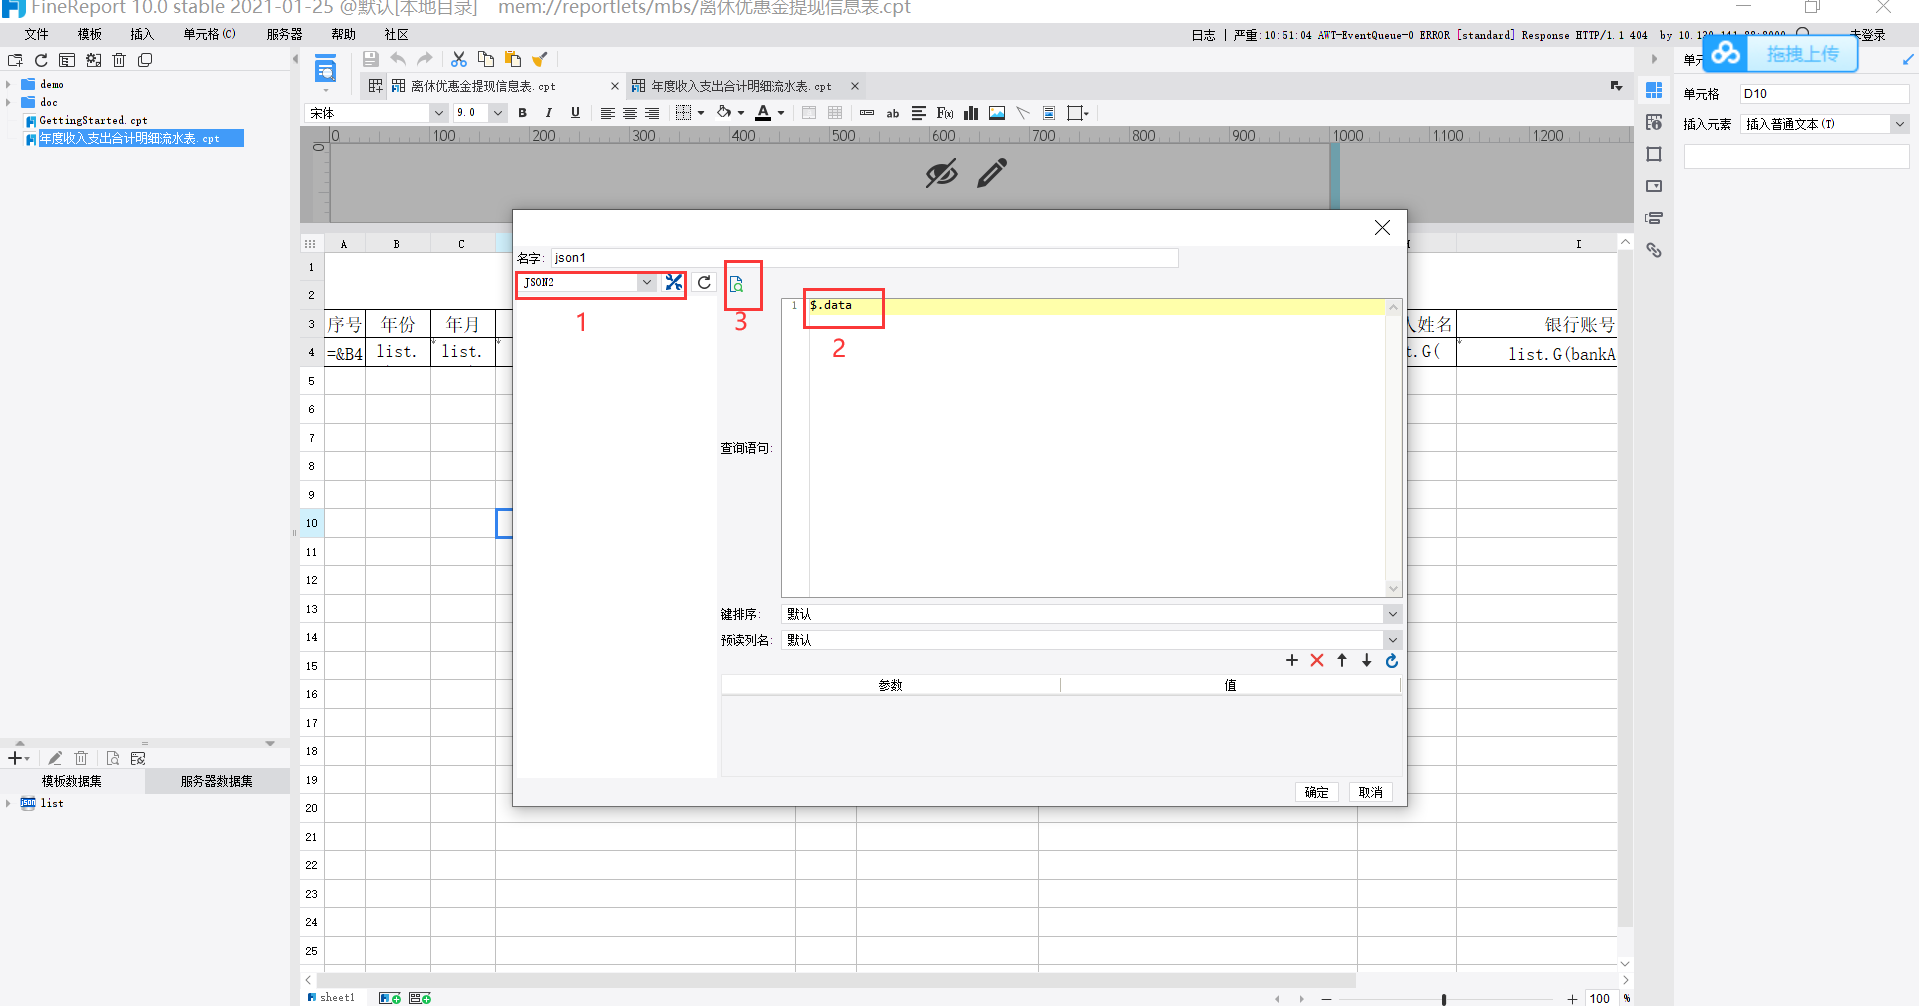Delete the selected parameter with red X
Viewport: 1919px width, 1006px height.
1317,660
